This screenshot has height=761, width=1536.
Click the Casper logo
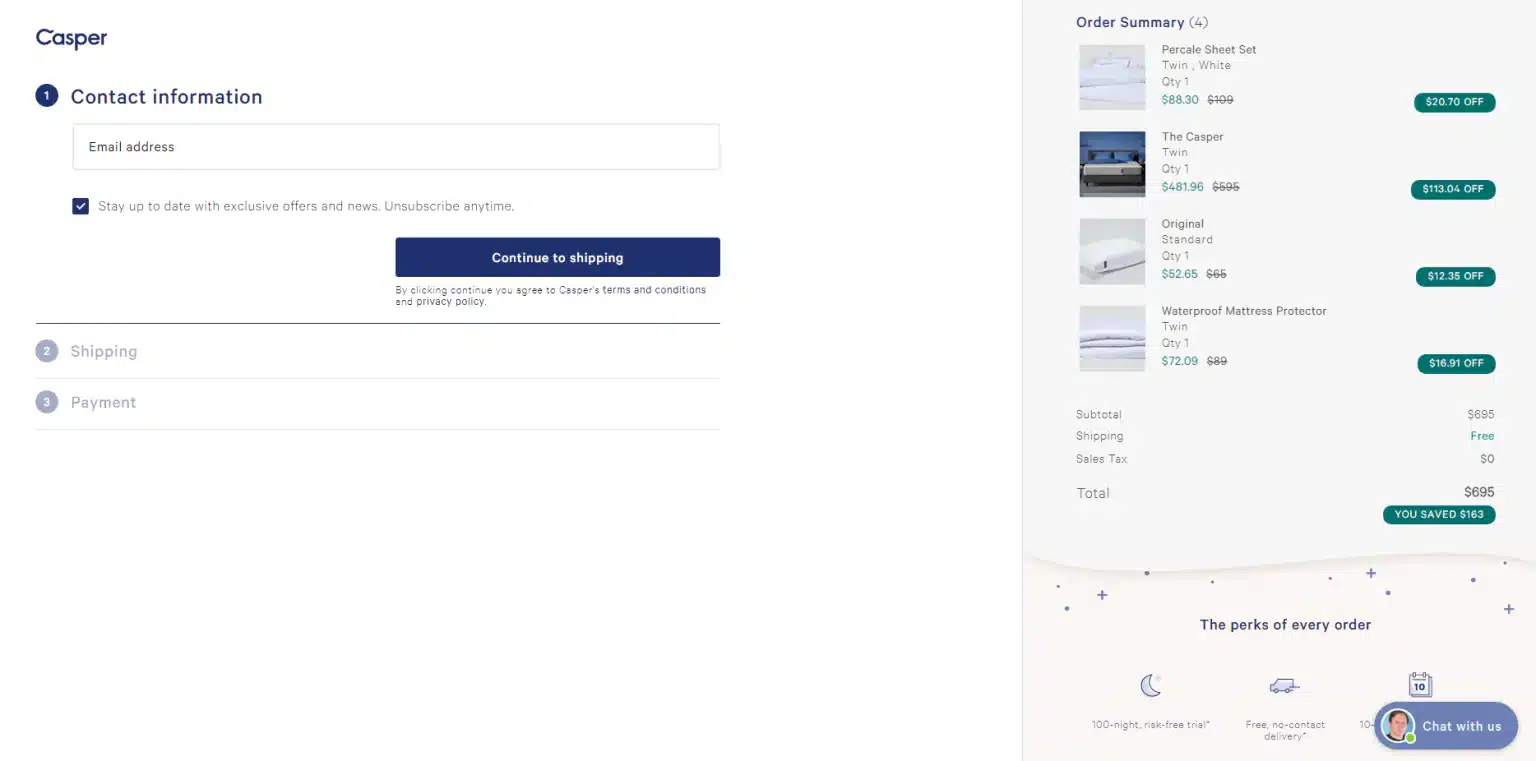(71, 38)
